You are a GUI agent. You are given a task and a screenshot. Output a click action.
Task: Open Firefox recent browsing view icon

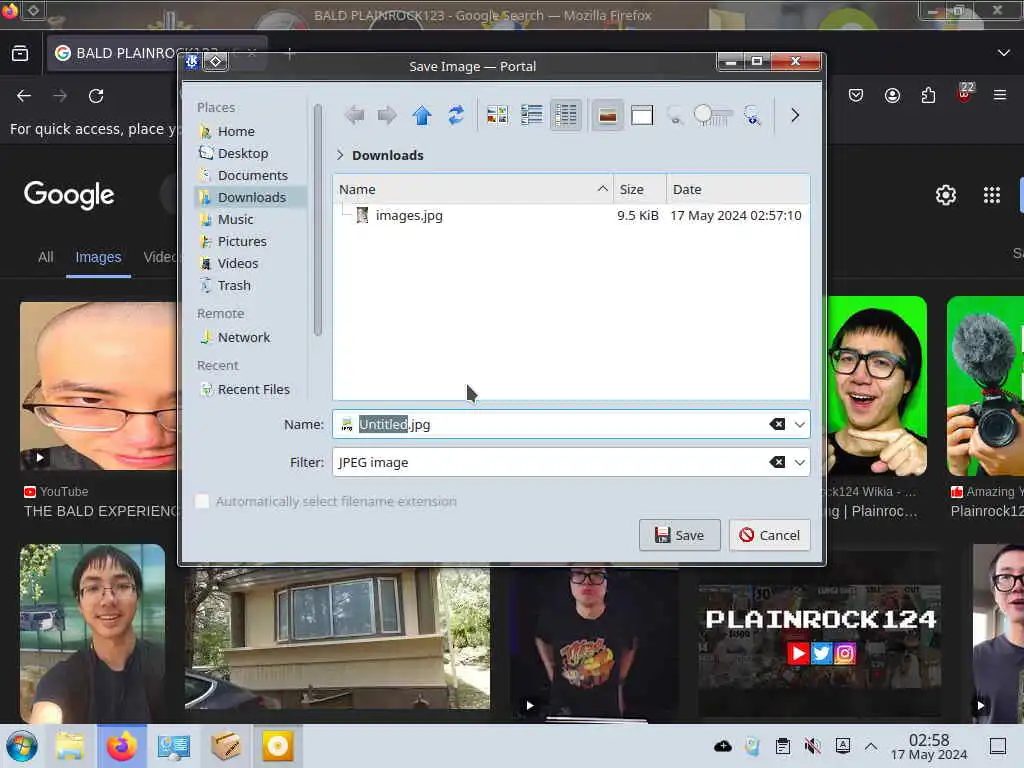coord(20,53)
